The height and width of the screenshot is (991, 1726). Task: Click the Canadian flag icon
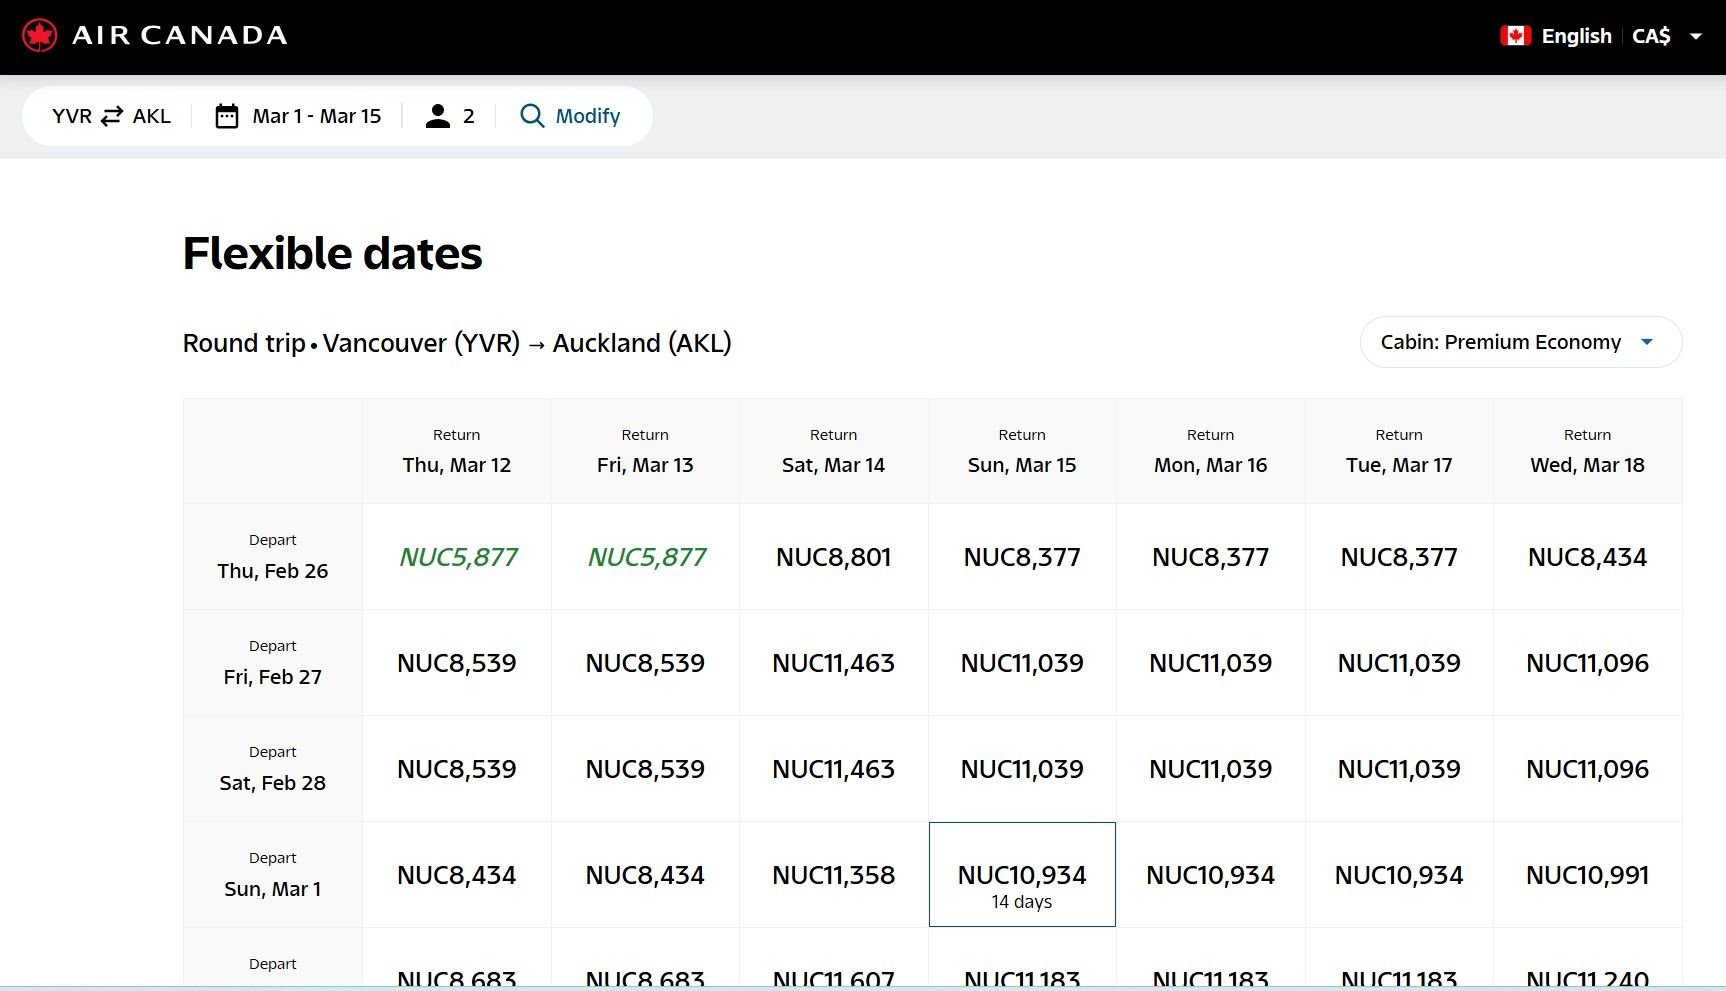click(1516, 36)
